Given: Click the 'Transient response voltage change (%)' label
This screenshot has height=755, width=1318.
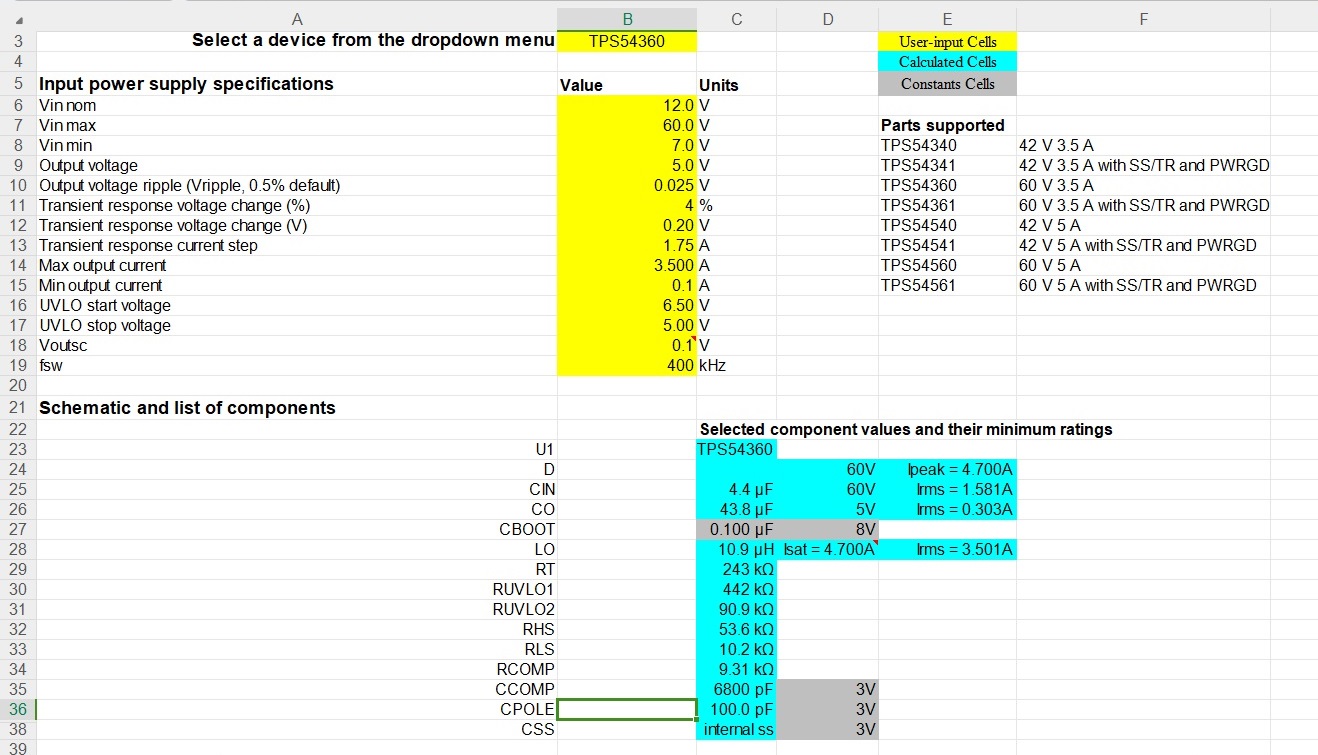Looking at the screenshot, I should (x=174, y=205).
